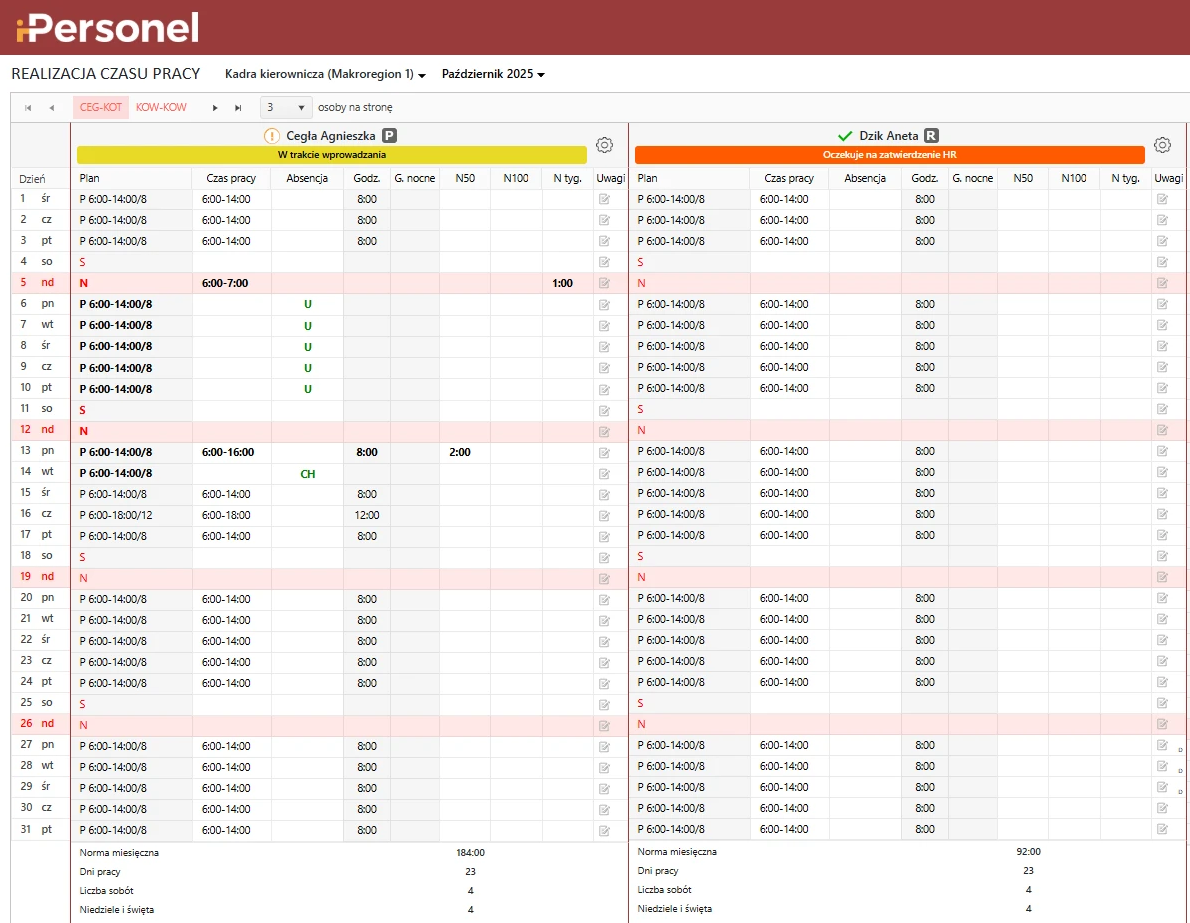Click the iPersonel logo

[x=107, y=27]
